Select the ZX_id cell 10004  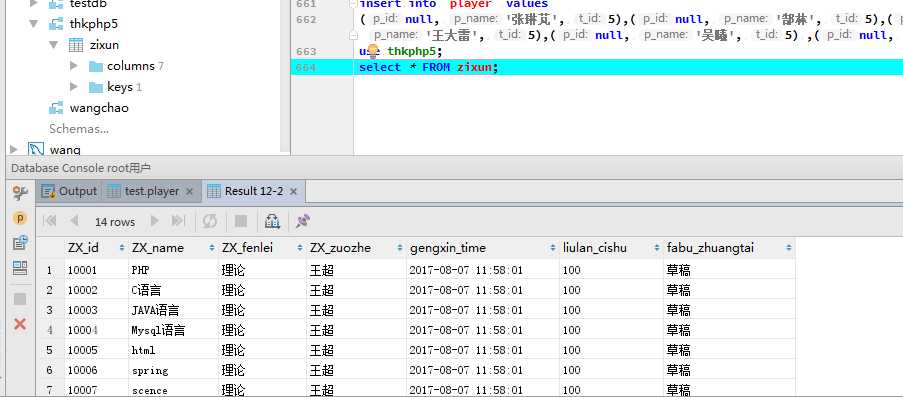[x=96, y=330]
